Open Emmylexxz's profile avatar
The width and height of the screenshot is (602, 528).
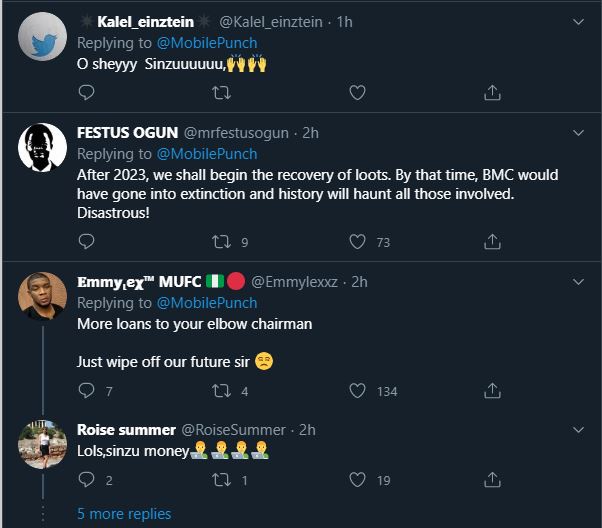[x=43, y=297]
